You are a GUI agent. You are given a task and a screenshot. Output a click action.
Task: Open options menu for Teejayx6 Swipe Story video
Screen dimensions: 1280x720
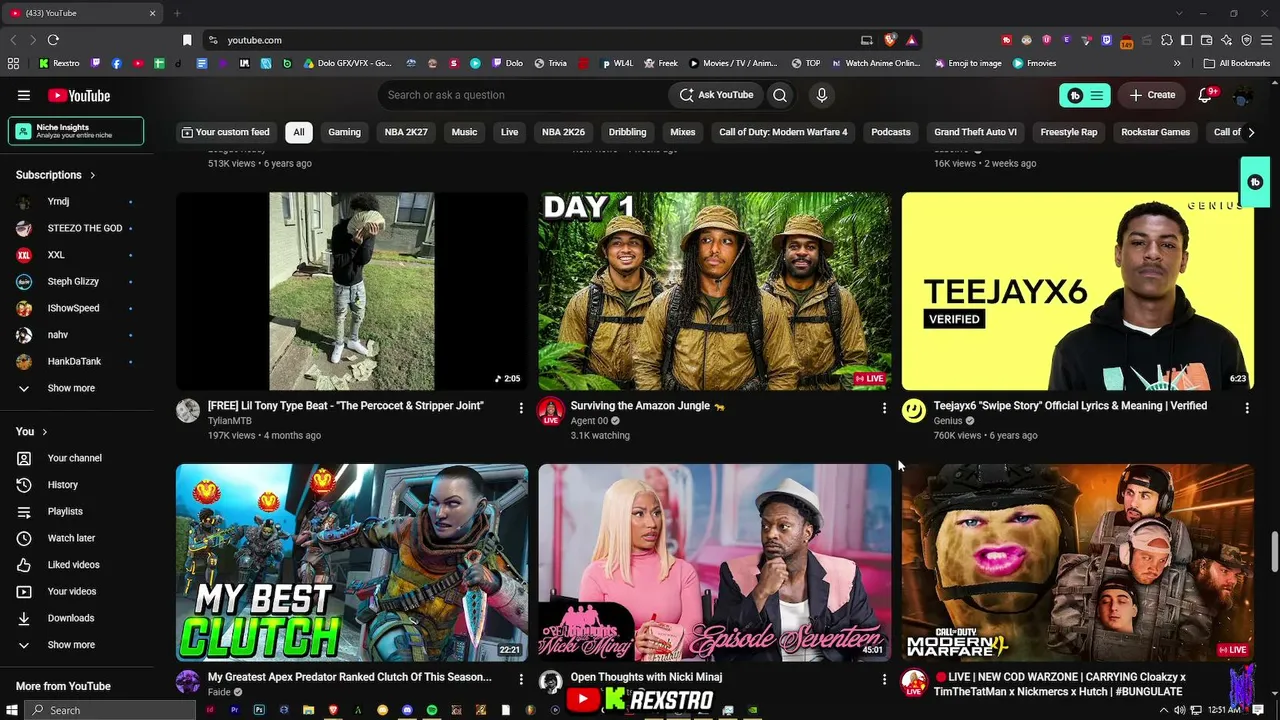pos(1247,408)
